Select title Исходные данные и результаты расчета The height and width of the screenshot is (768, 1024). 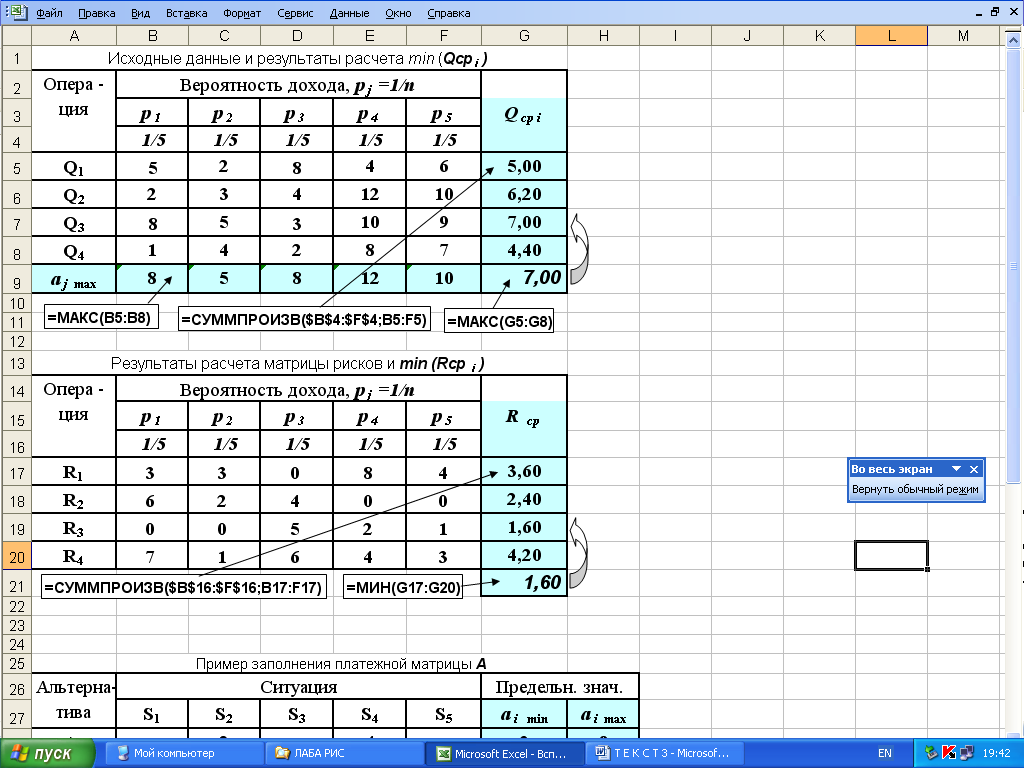[x=297, y=58]
